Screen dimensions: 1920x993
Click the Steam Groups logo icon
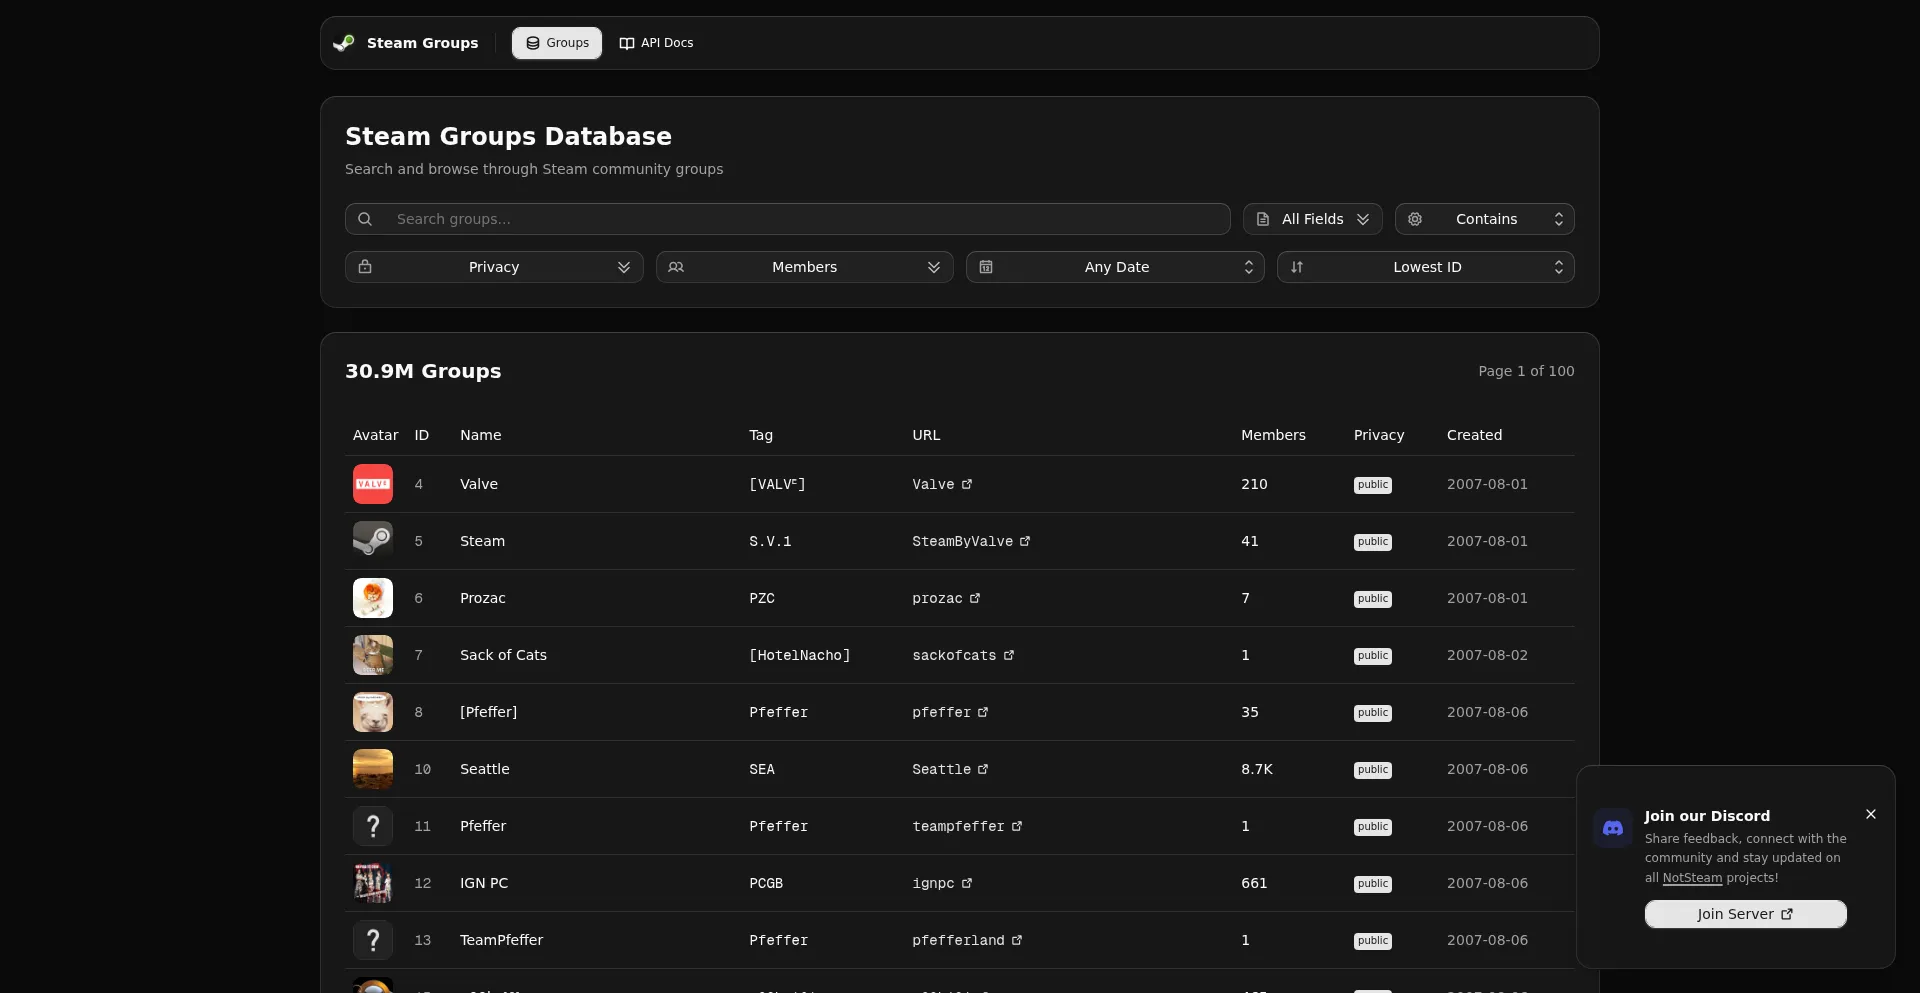click(x=344, y=43)
